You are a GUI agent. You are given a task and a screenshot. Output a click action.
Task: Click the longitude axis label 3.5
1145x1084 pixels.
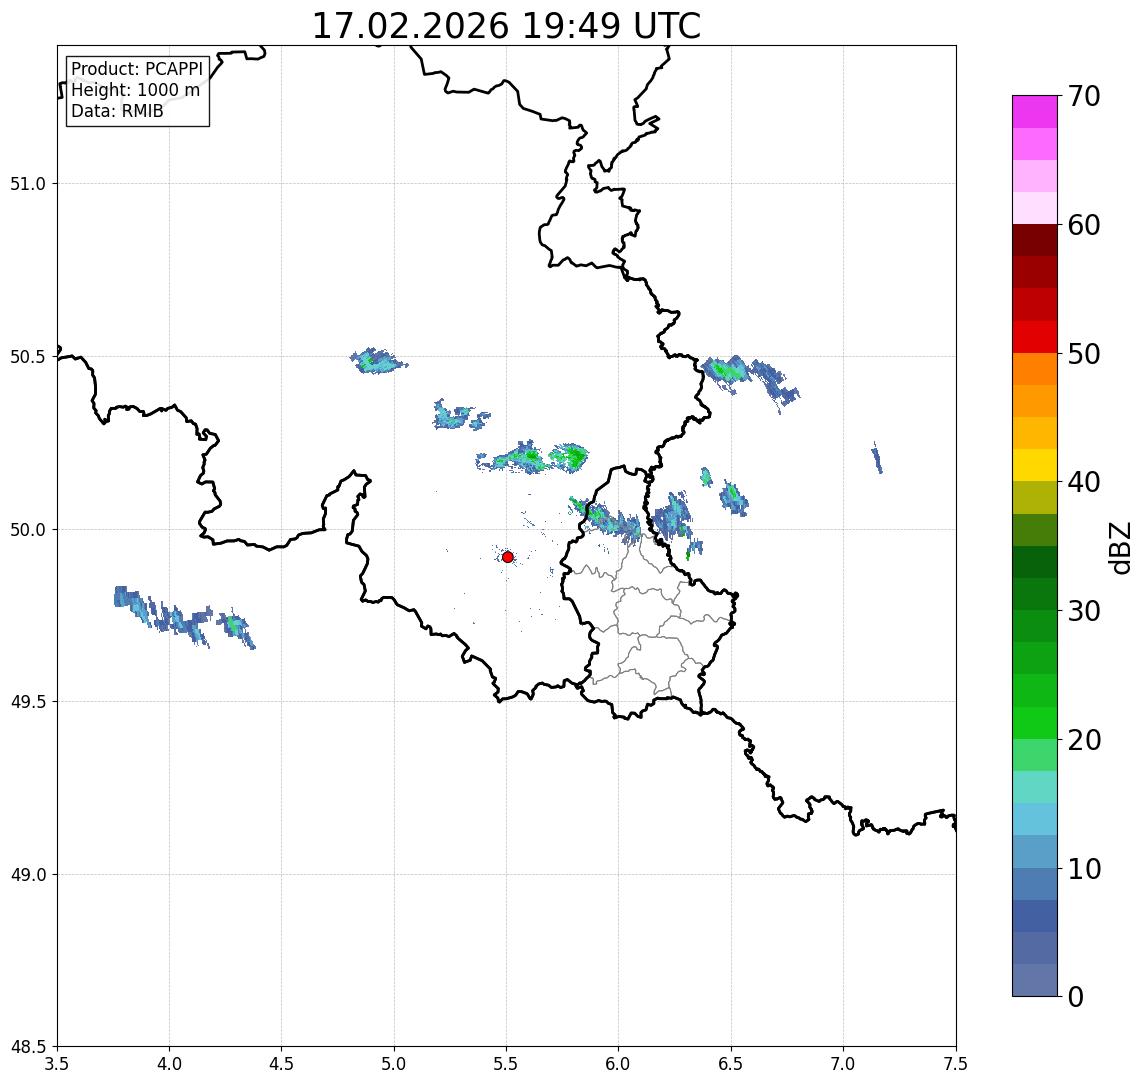pos(57,1064)
